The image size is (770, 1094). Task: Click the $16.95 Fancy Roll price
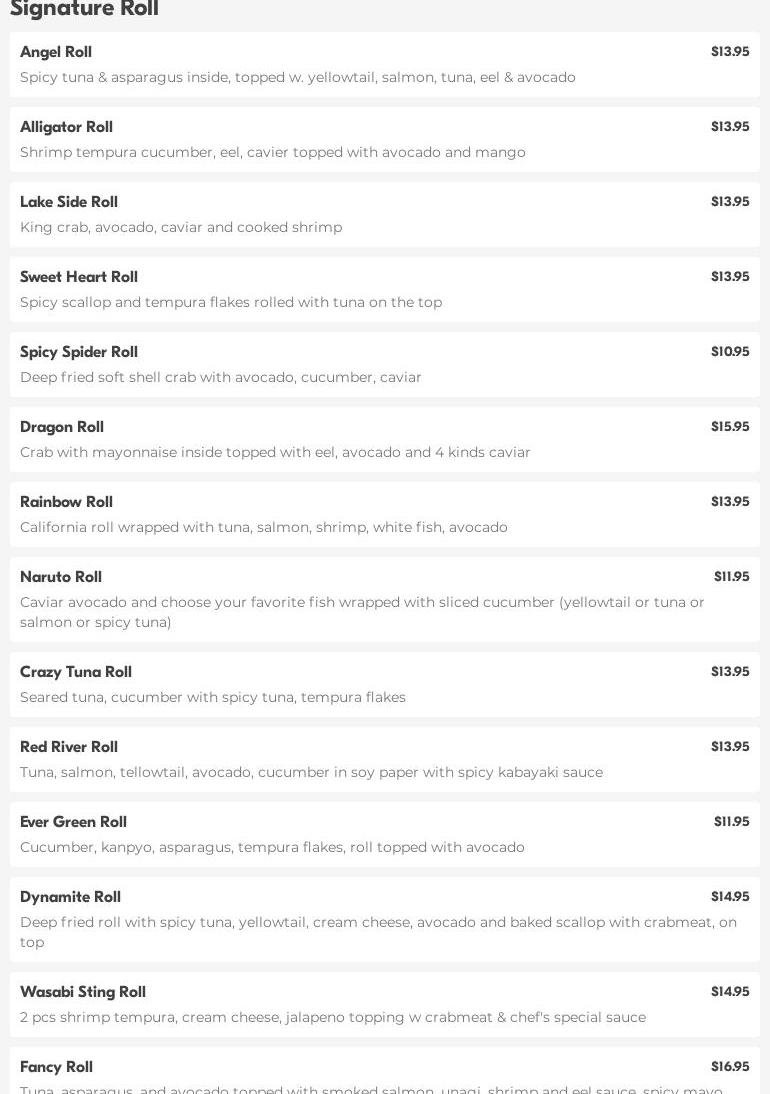(x=729, y=1067)
